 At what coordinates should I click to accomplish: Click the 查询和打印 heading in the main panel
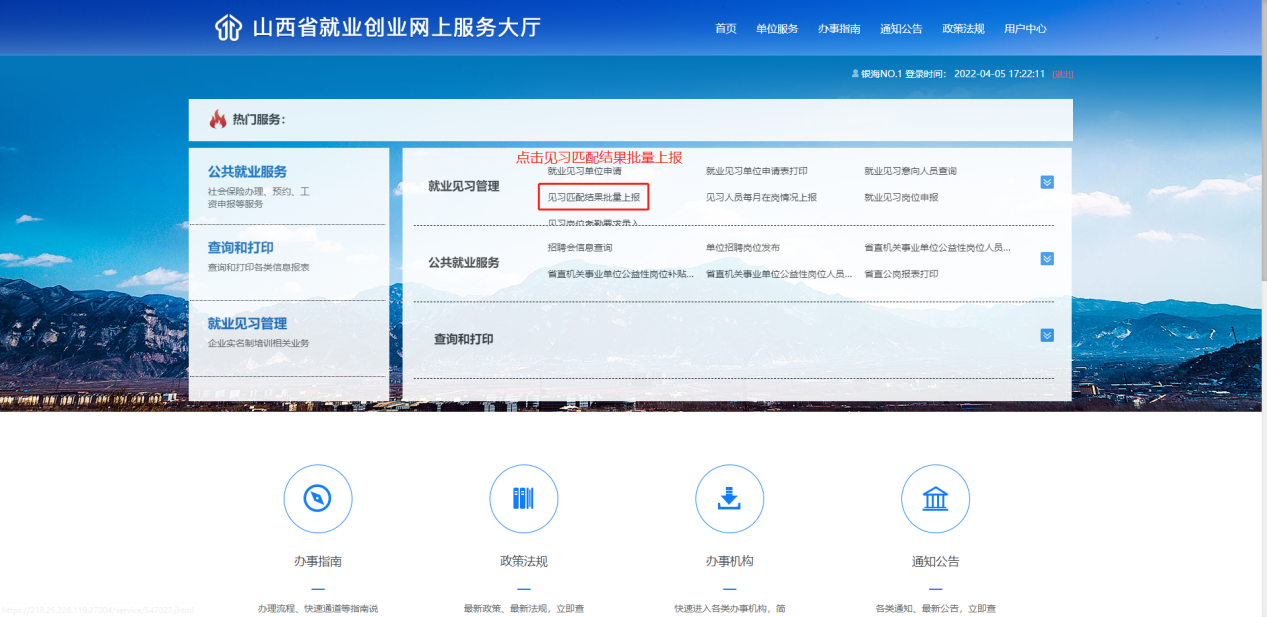tap(464, 340)
